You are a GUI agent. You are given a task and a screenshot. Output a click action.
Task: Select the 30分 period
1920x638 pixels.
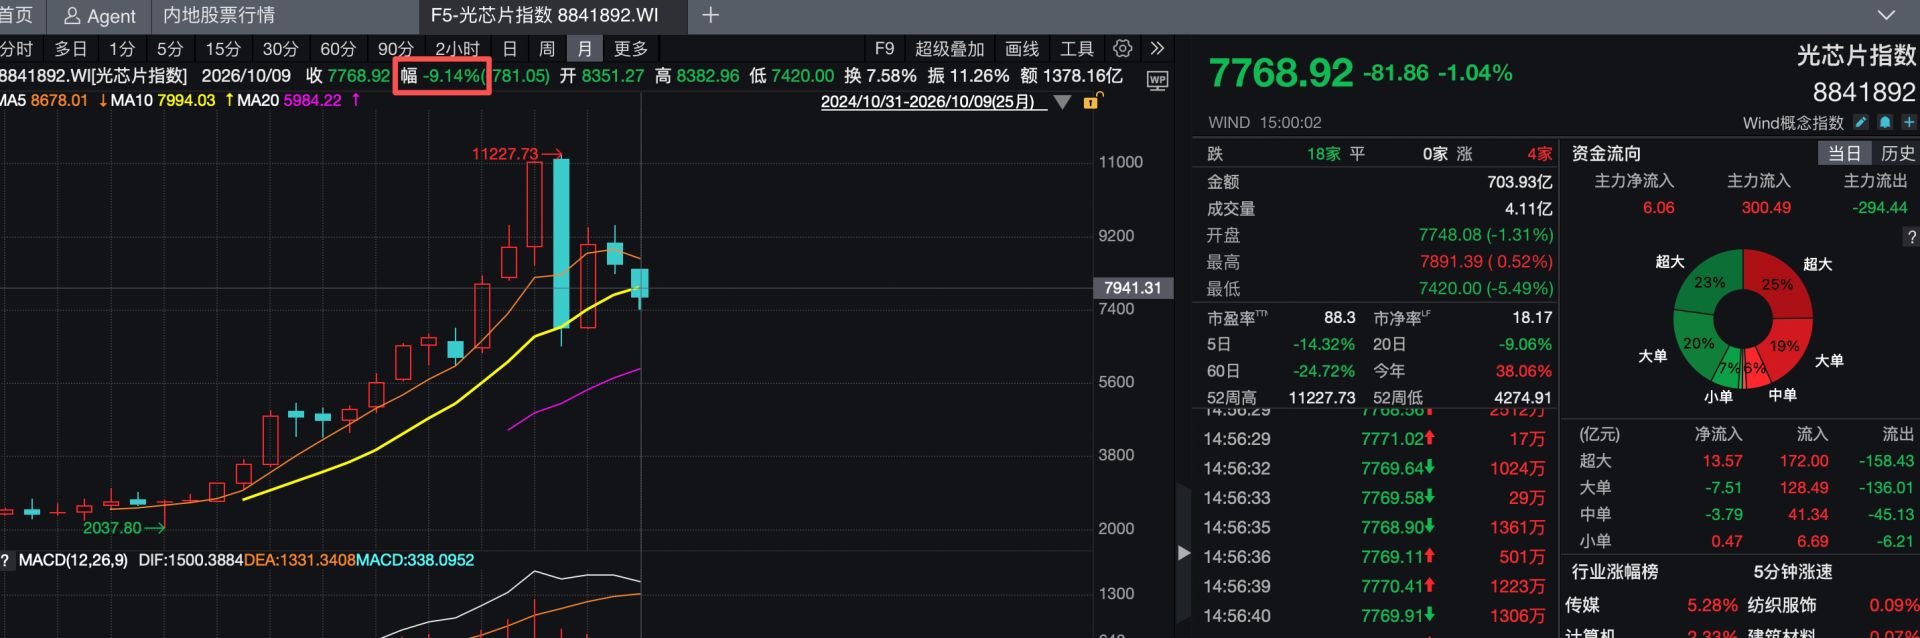(280, 49)
